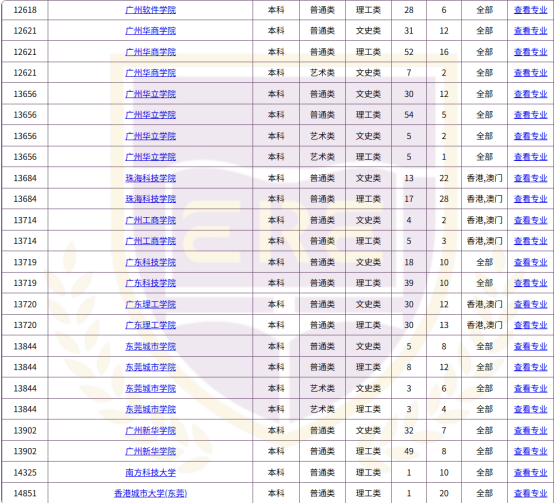Open 广州华立学院 link in 艺术类 文史类 row
Viewport: 554px width, 504px height.
point(151,136)
